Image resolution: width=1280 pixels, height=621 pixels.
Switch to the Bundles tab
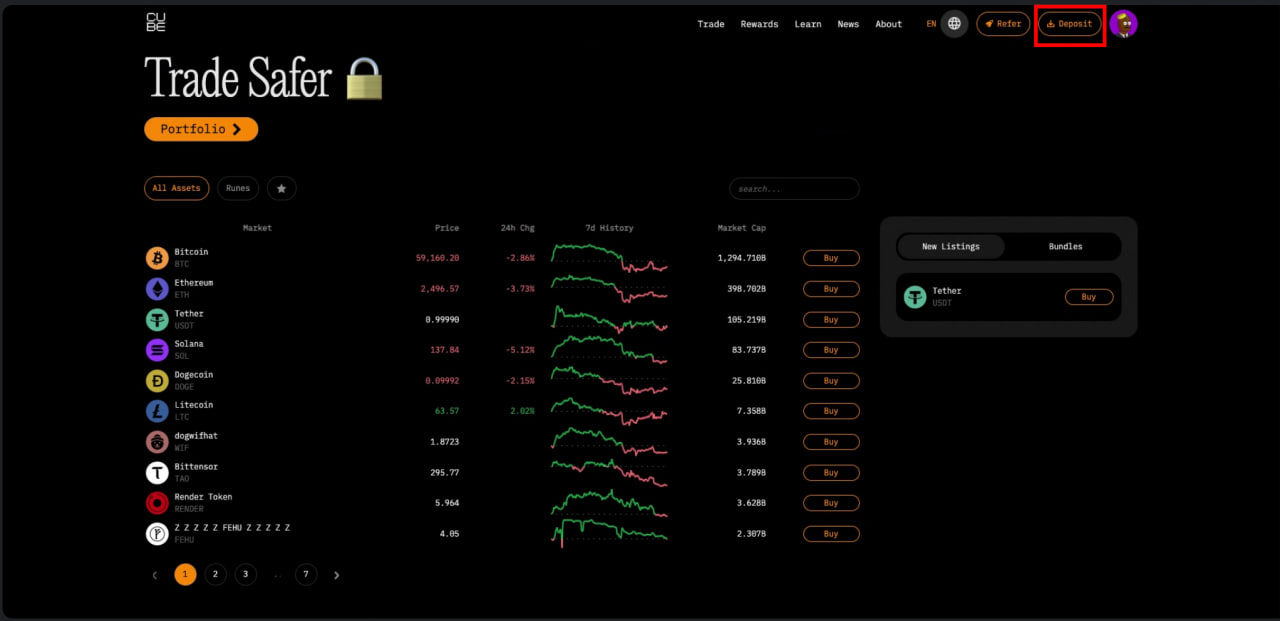[x=1065, y=246]
